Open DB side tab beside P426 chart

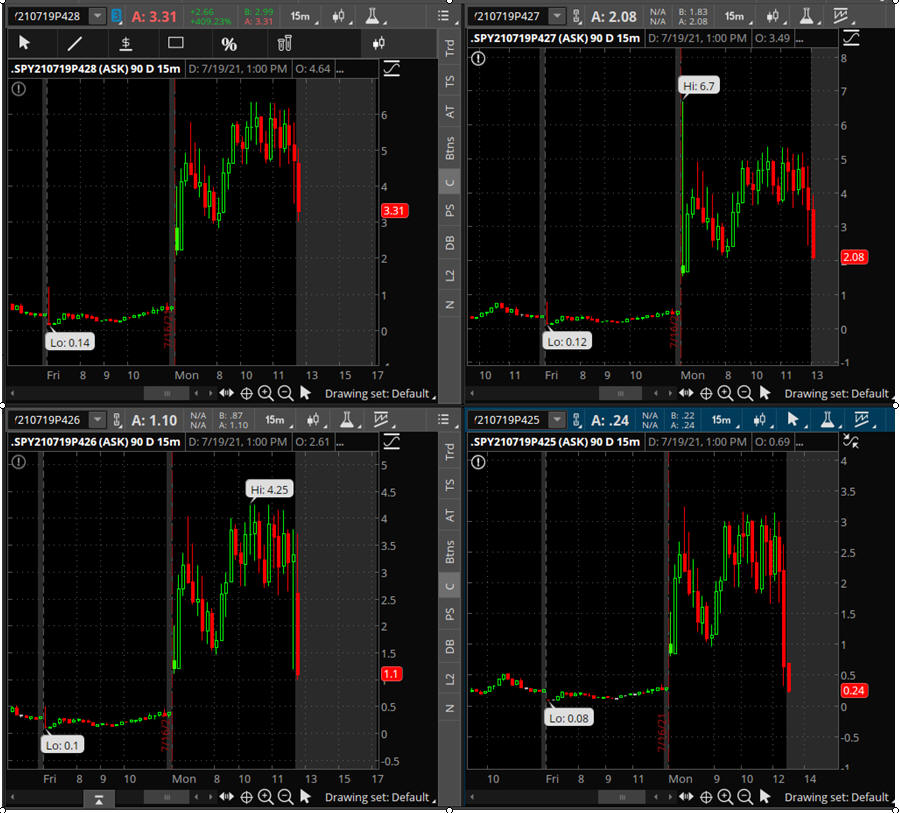pos(449,646)
